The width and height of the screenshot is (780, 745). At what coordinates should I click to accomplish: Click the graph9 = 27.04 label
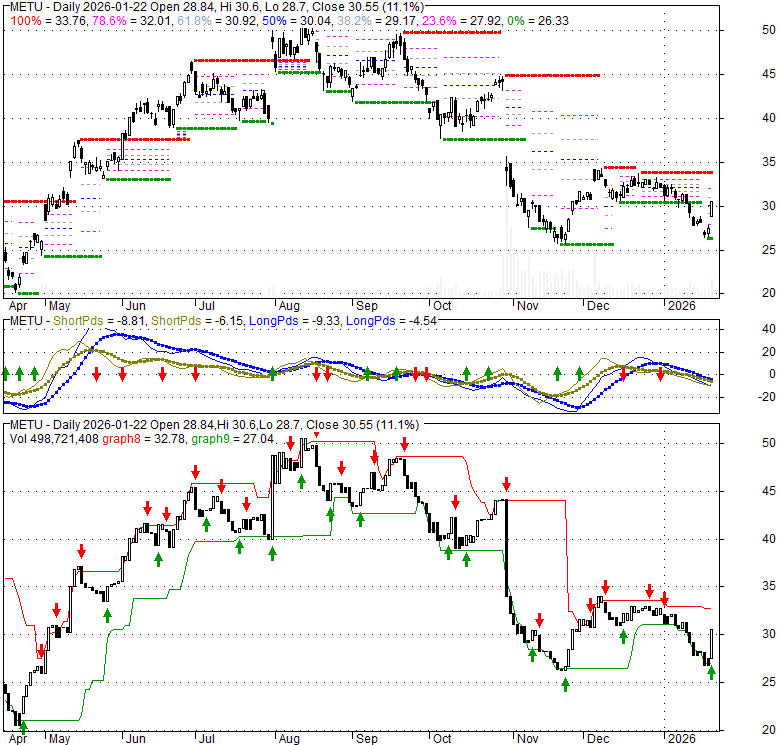232,439
